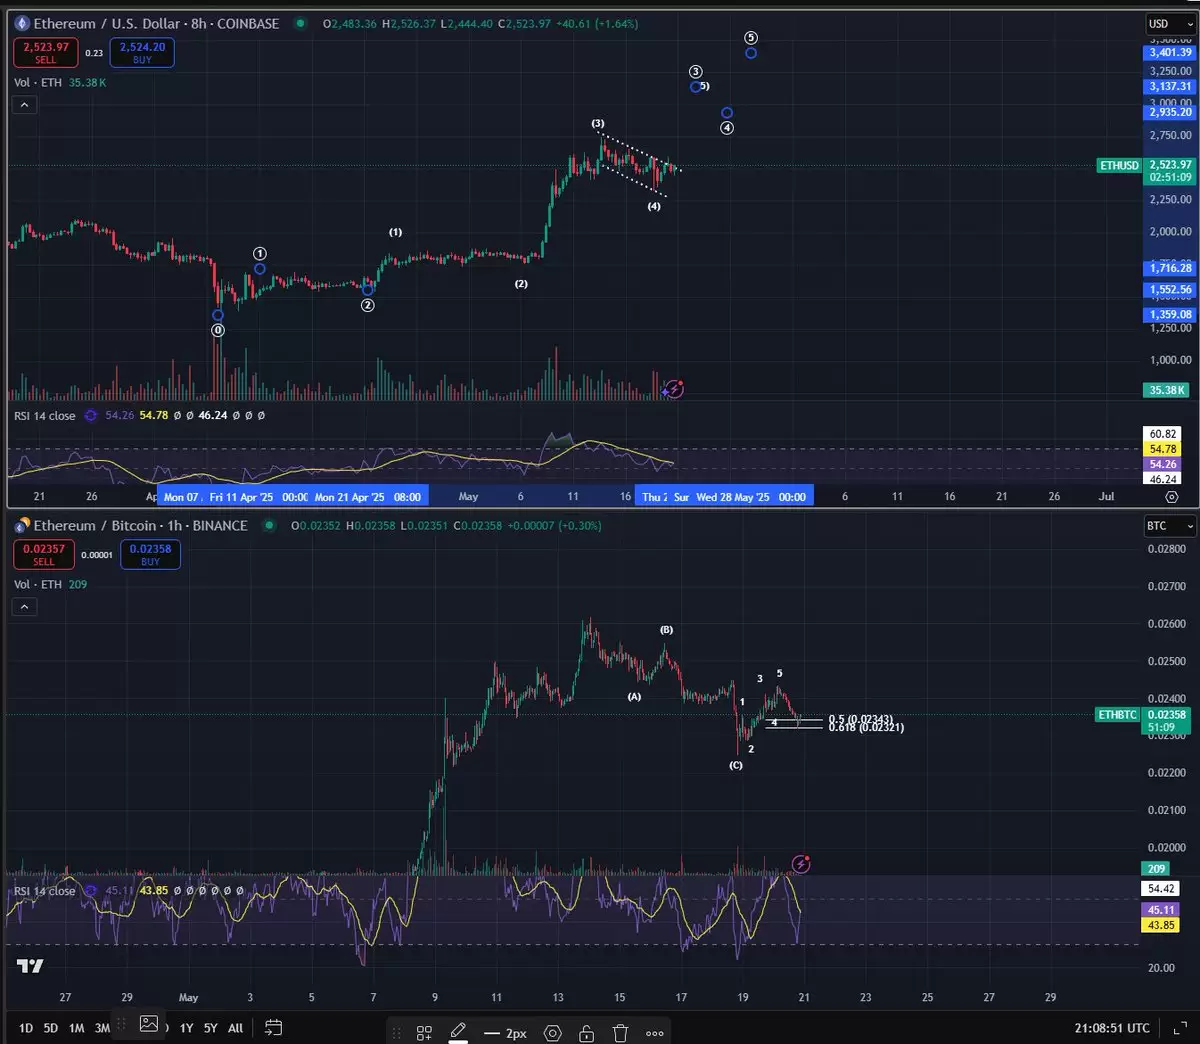
Task: Click the floating image snapshot icon
Action: click(149, 1023)
